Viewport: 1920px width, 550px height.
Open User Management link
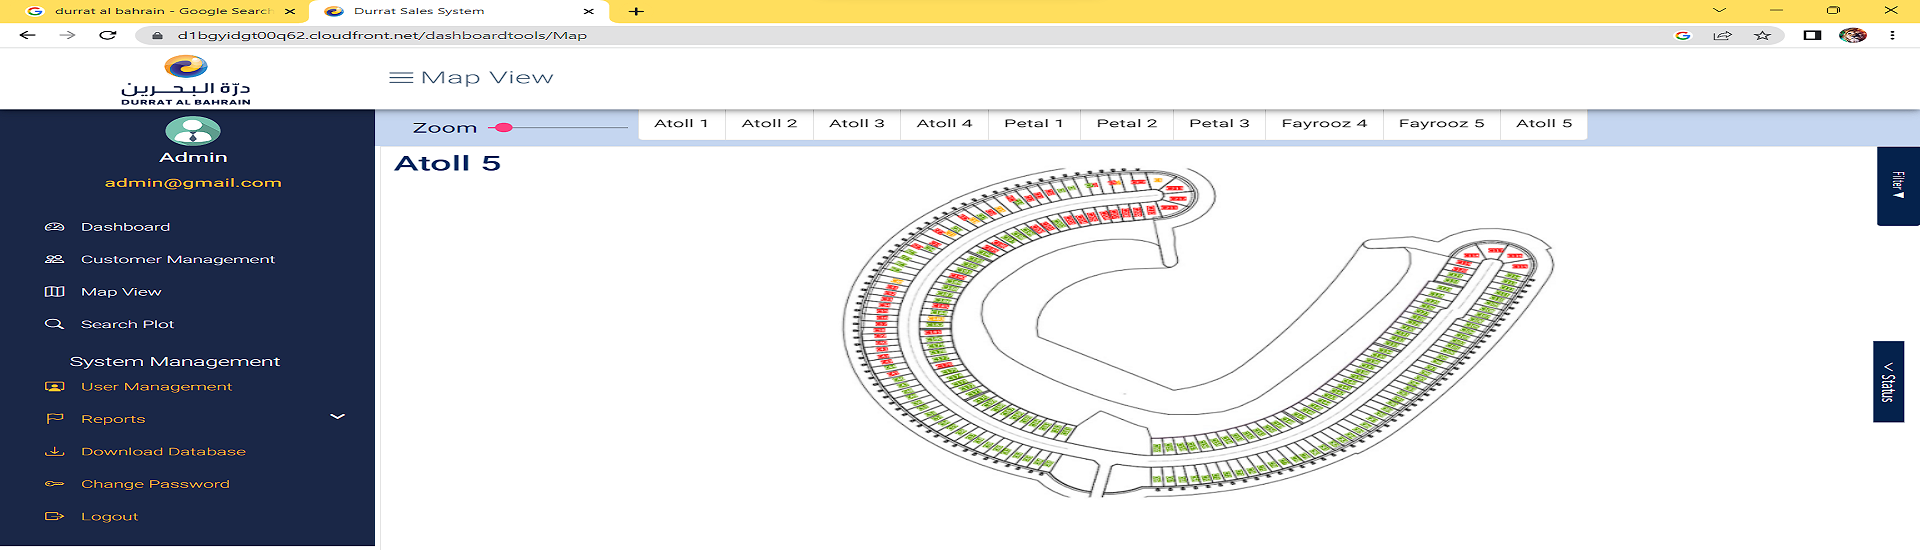point(156,387)
